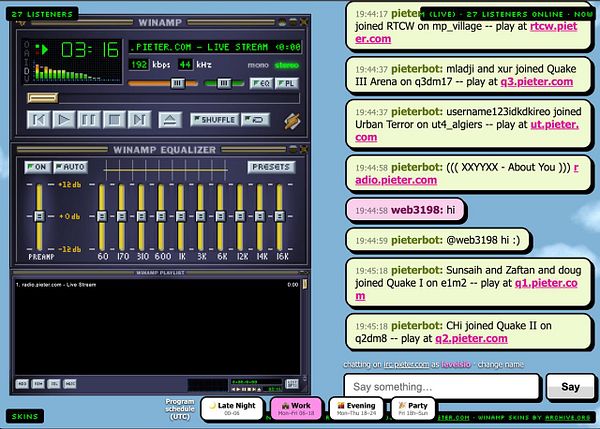Select the Work program tab
This screenshot has height=429, width=600.
[296, 409]
